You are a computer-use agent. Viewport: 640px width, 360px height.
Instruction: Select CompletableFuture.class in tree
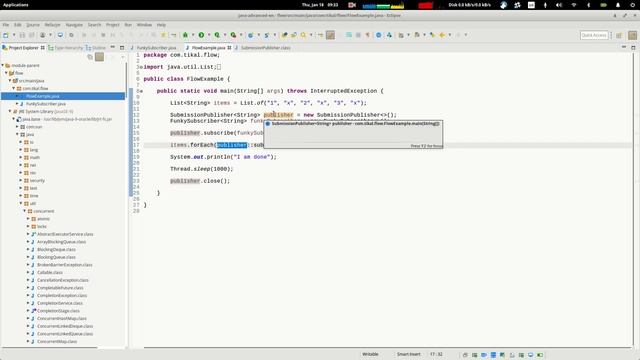60,288
